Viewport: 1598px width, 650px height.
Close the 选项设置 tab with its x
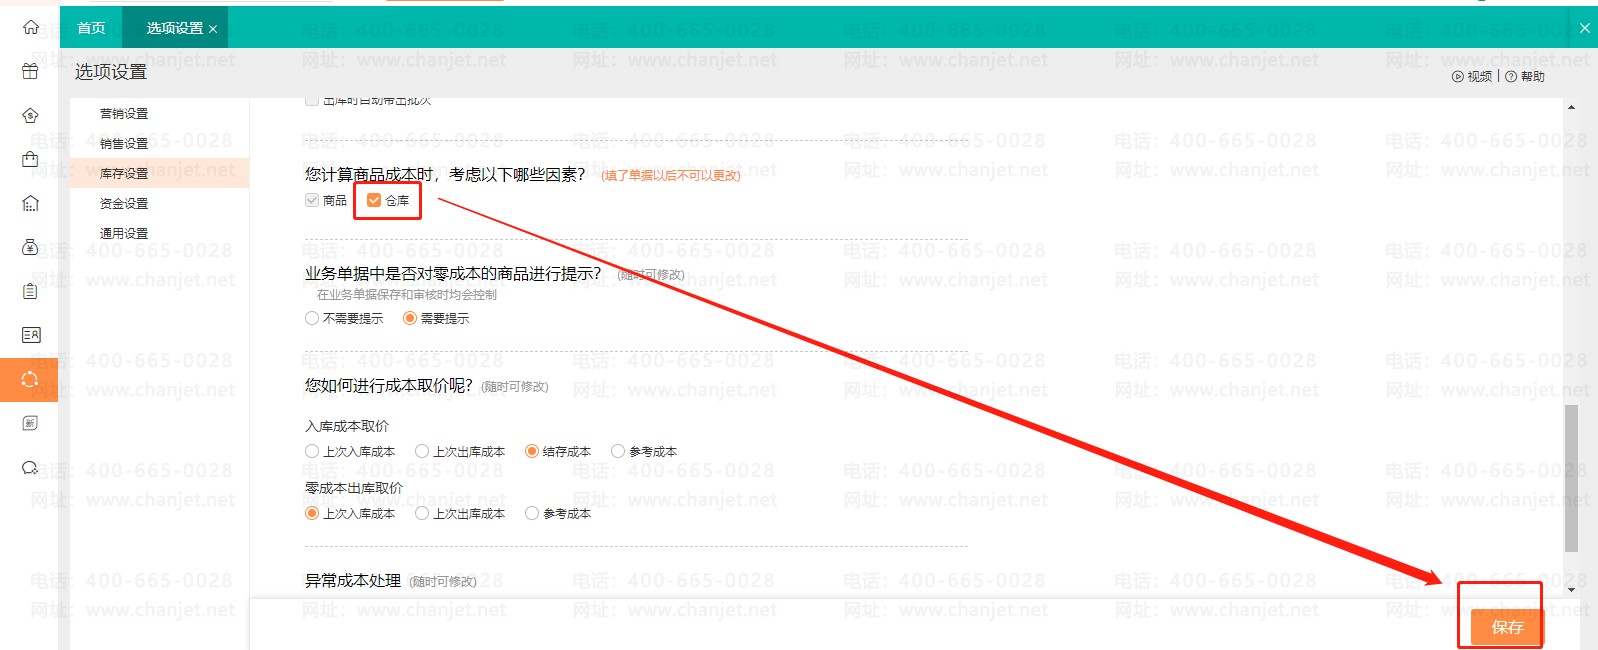pos(213,29)
